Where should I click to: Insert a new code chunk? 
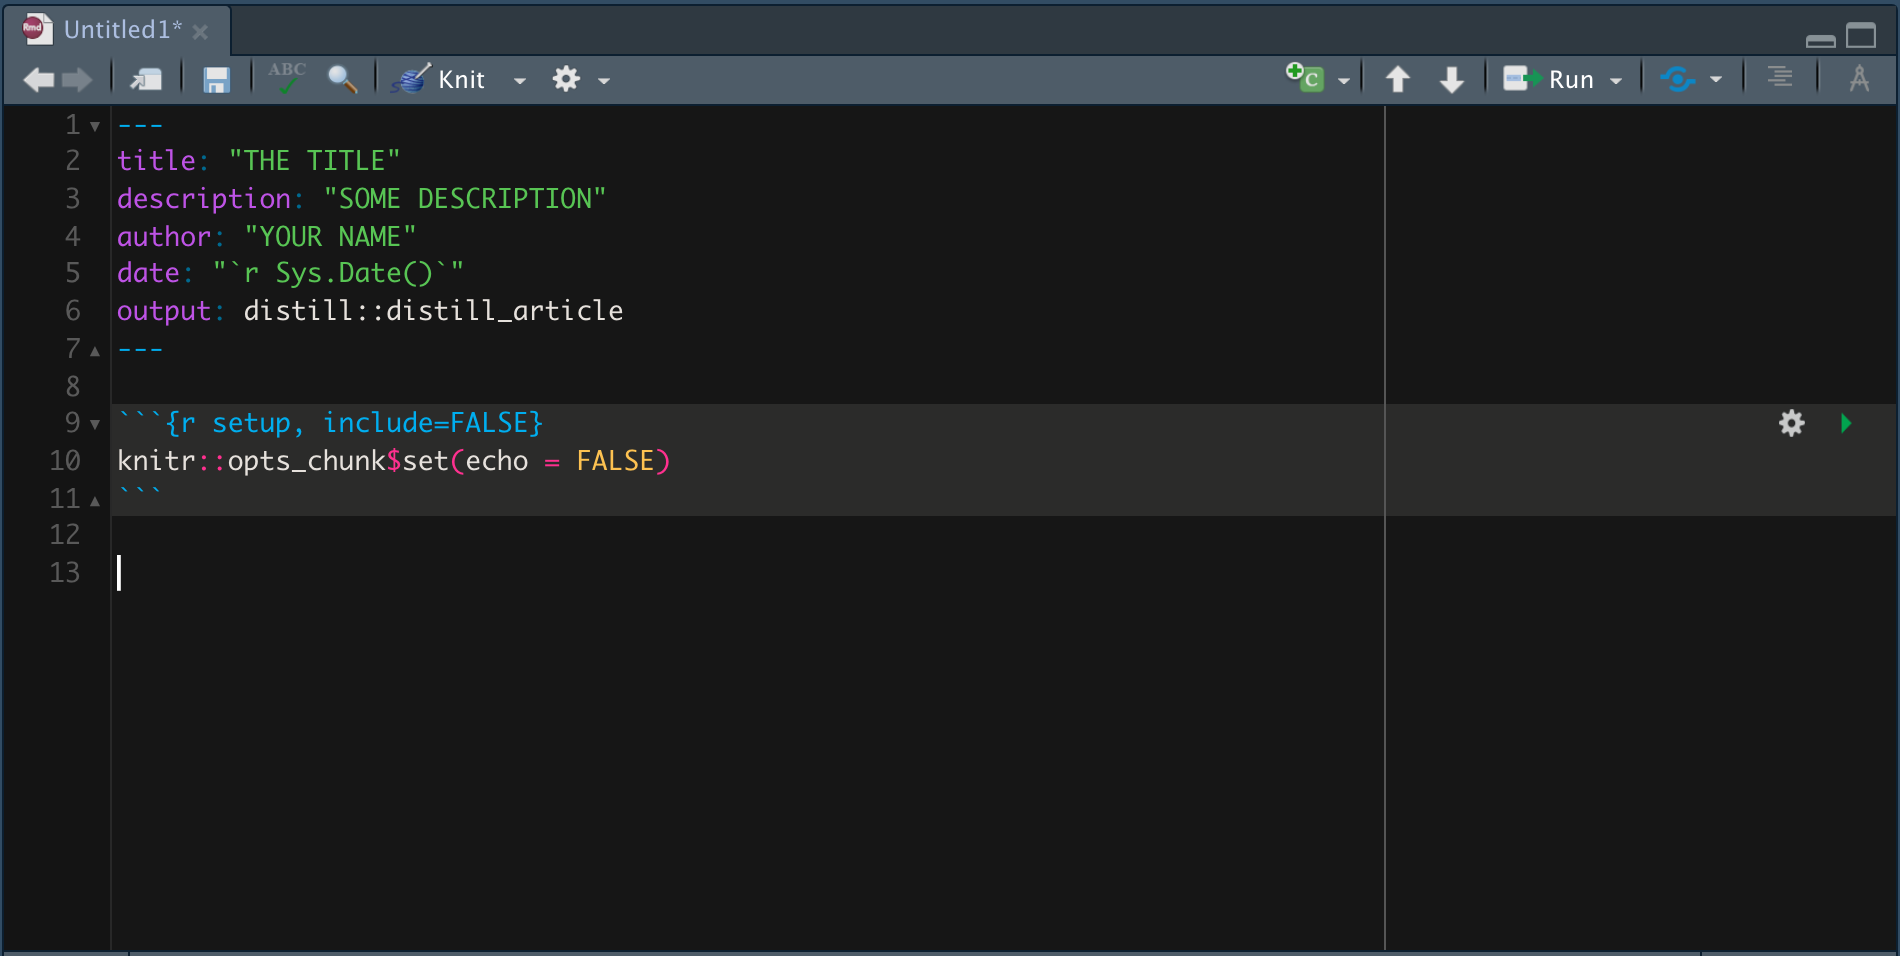click(1305, 77)
